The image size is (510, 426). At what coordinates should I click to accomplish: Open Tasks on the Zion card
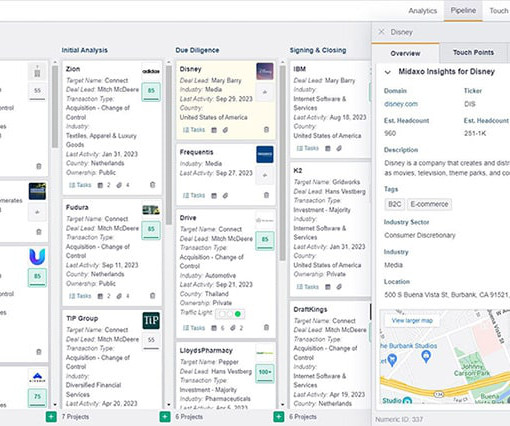coord(80,185)
